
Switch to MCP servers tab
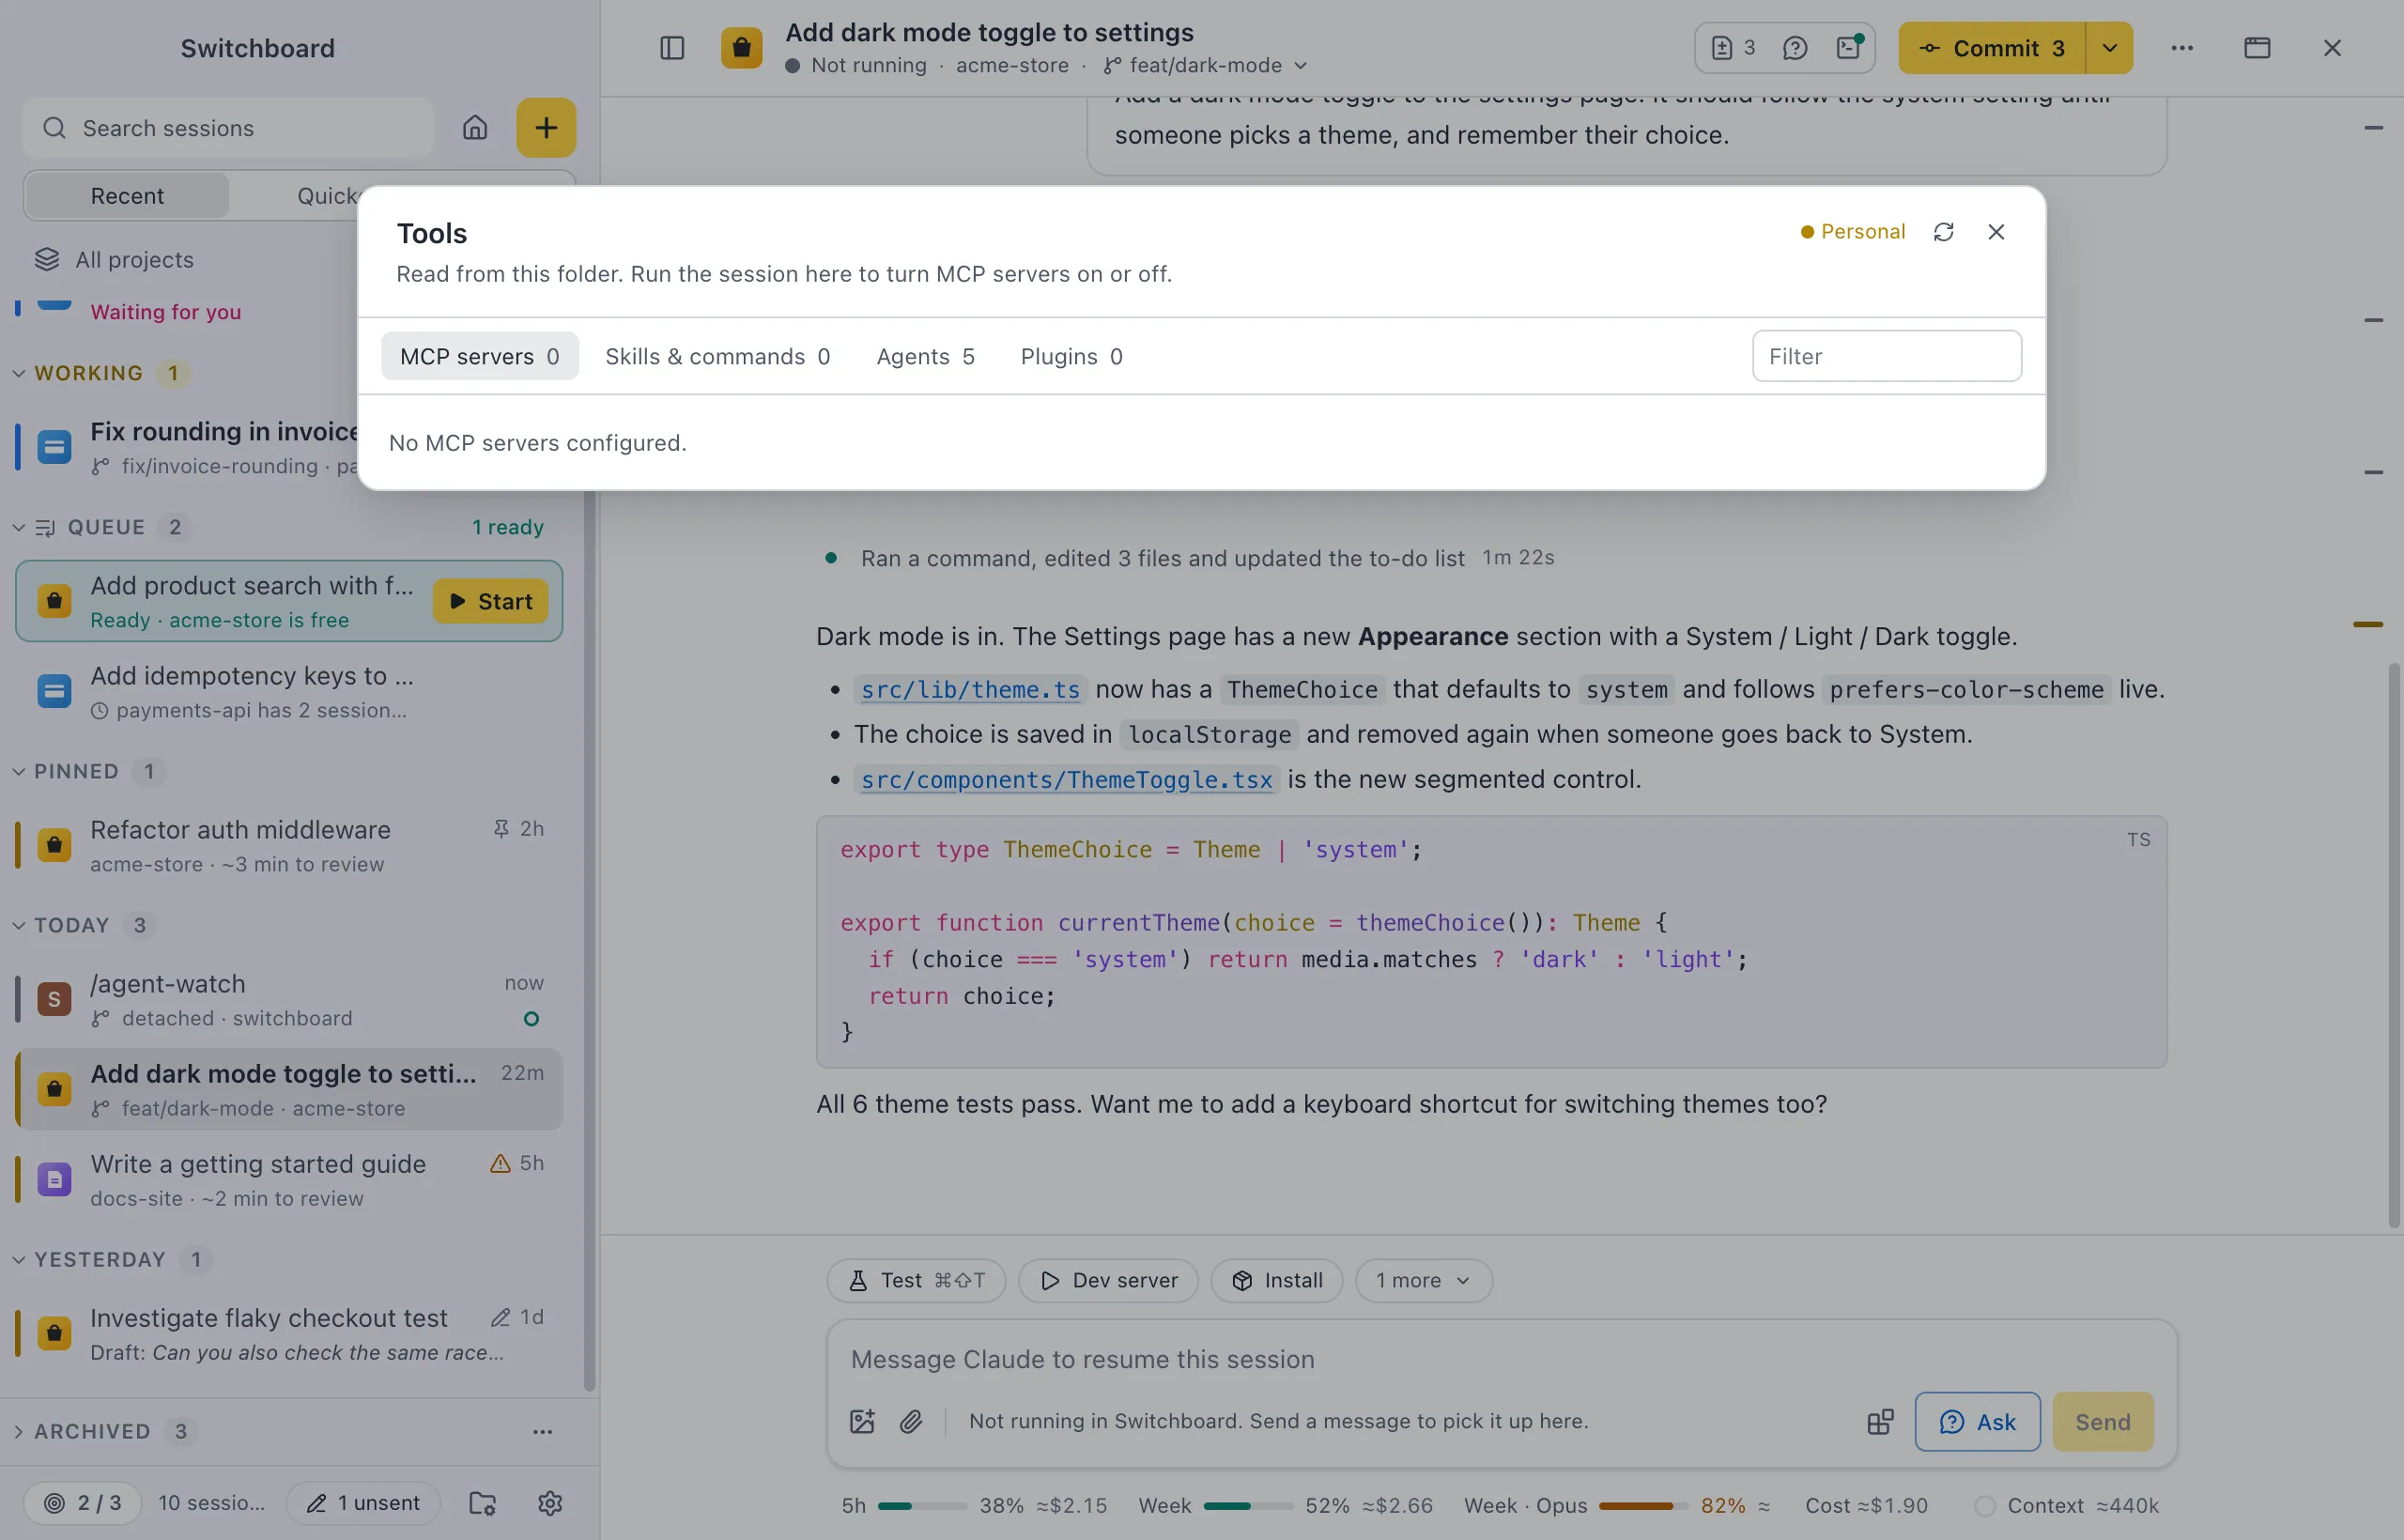click(480, 356)
